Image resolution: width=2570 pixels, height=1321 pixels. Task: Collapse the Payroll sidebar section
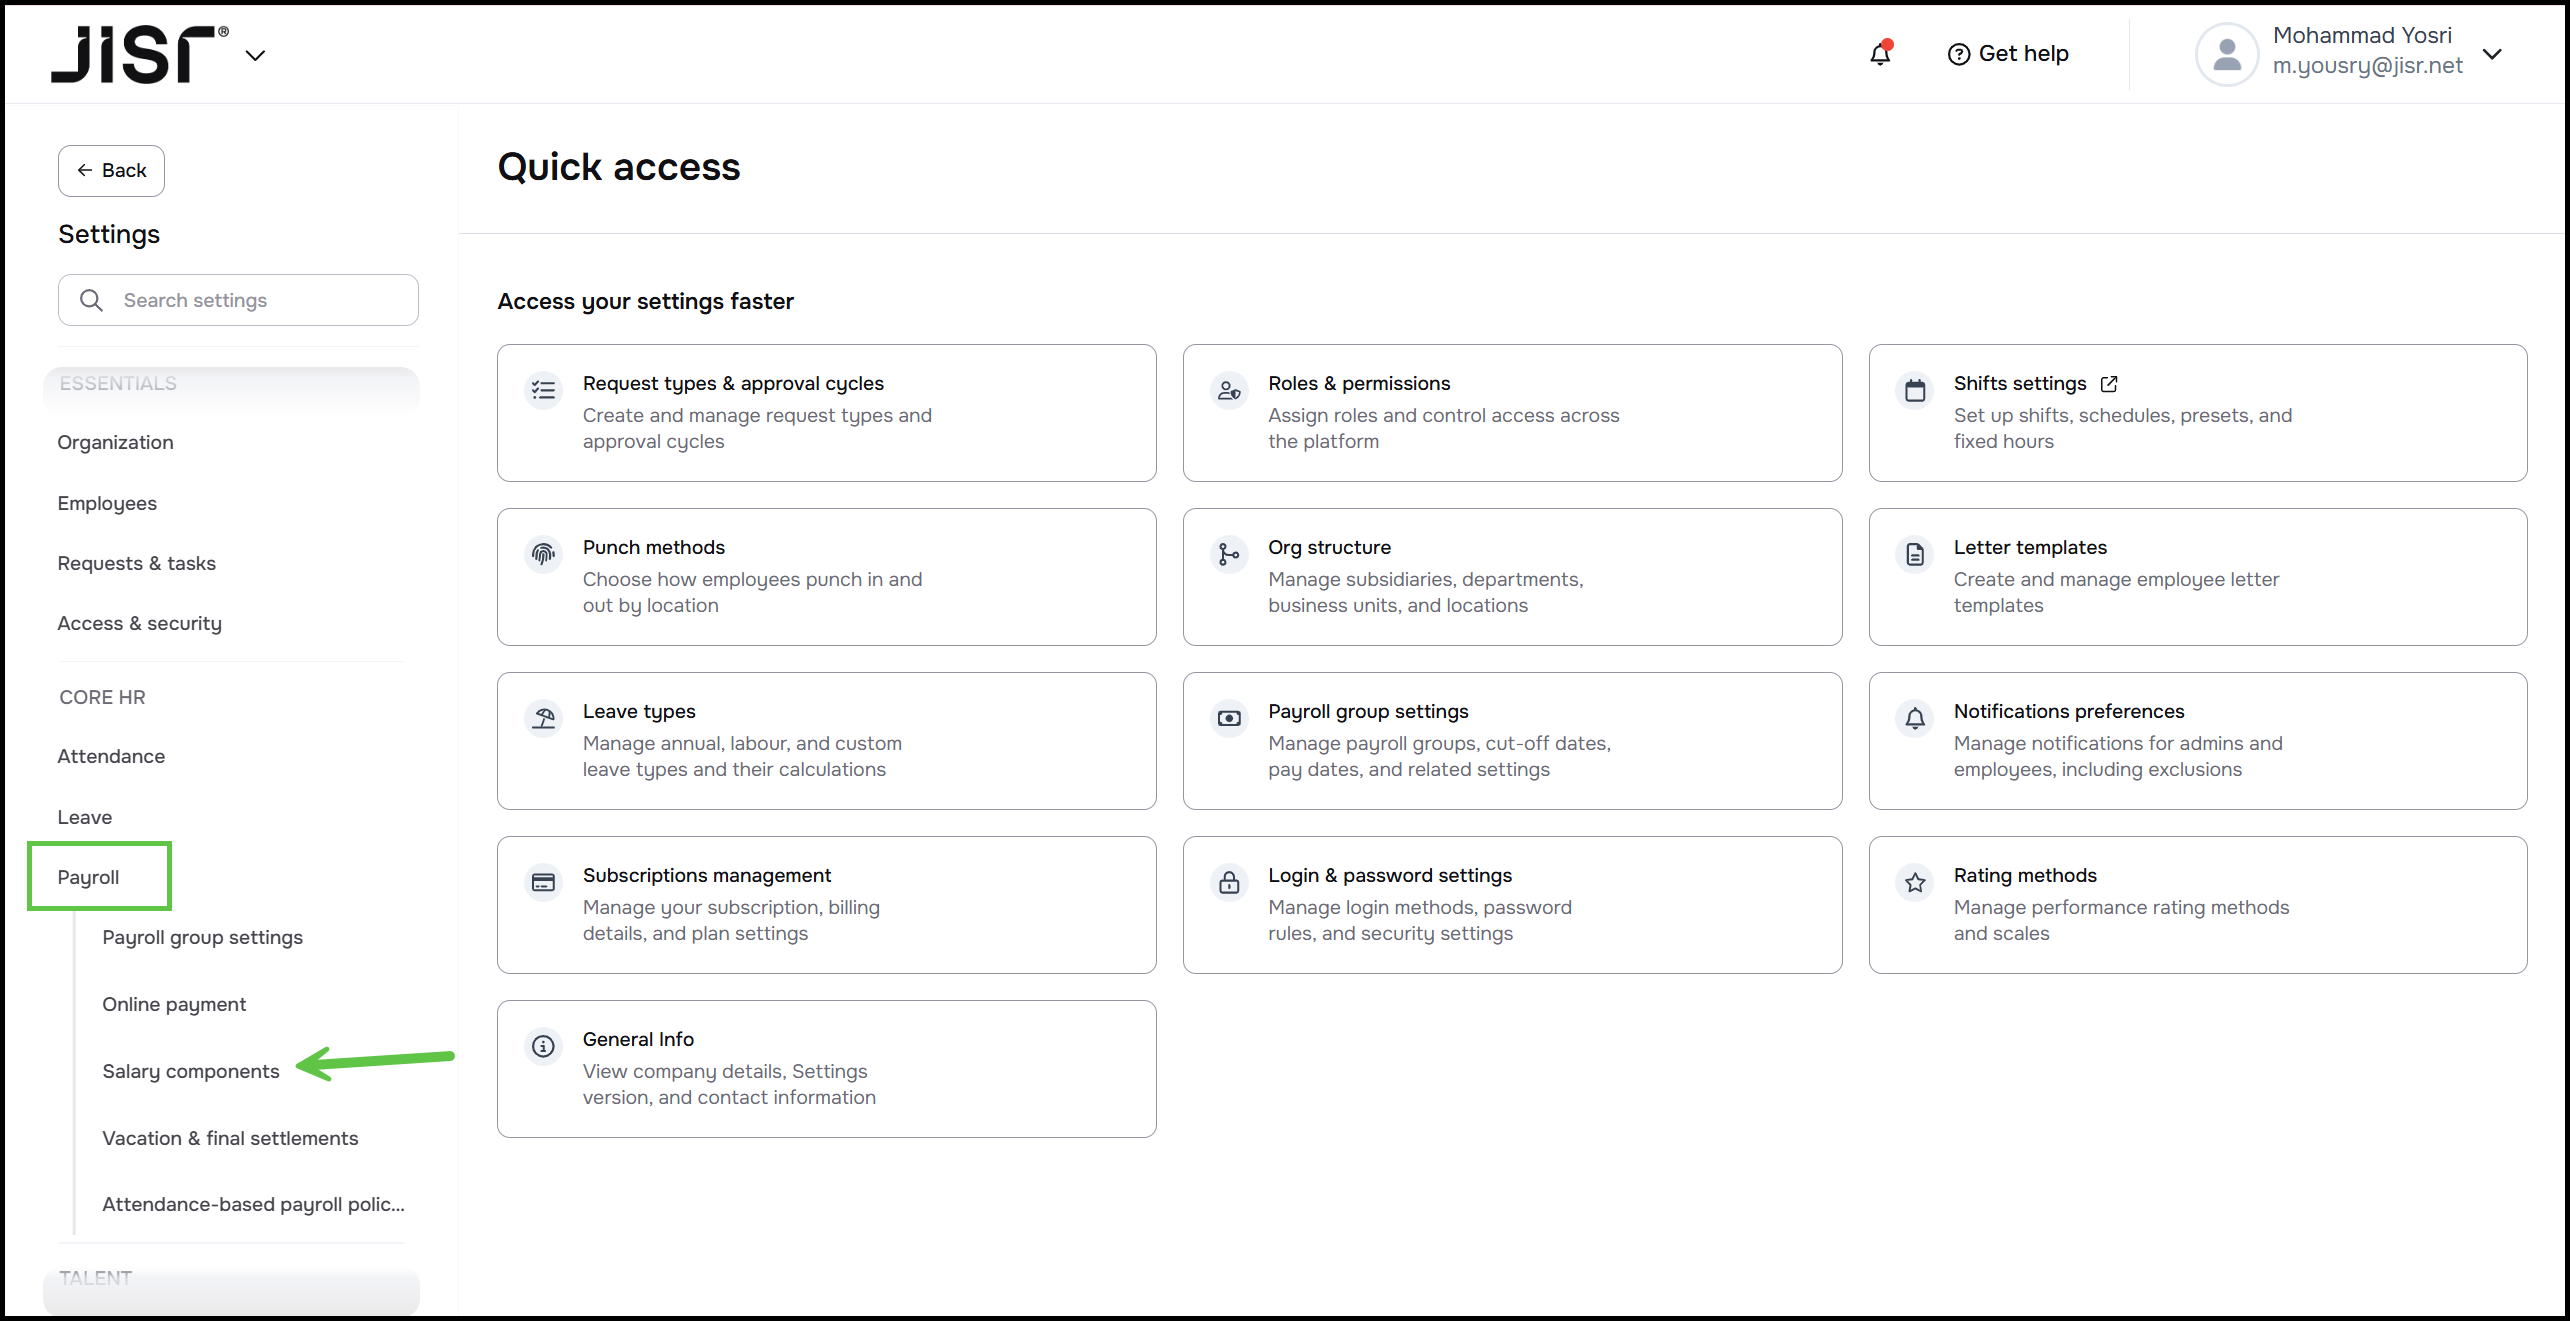88,877
